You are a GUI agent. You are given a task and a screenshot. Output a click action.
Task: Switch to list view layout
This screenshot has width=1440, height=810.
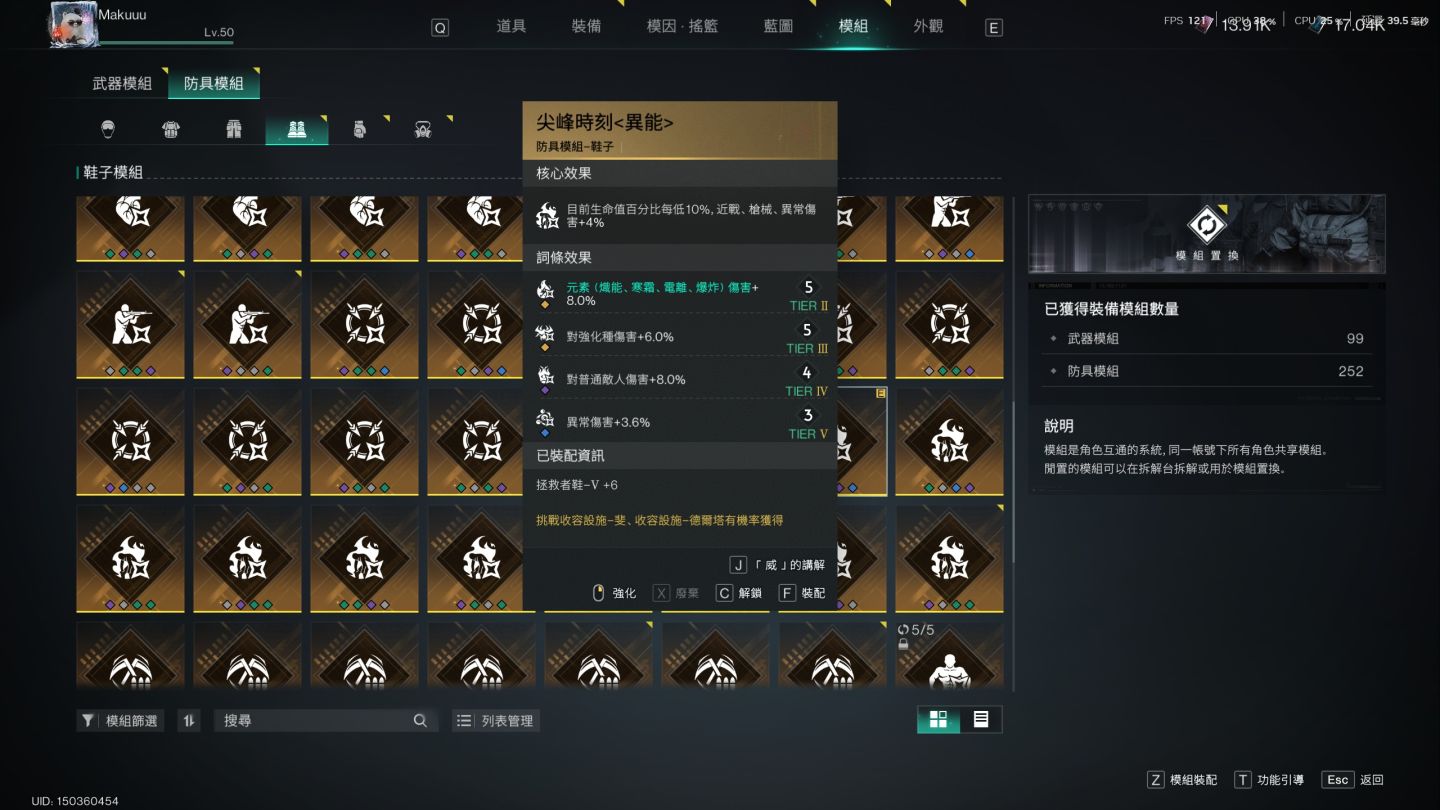(981, 720)
